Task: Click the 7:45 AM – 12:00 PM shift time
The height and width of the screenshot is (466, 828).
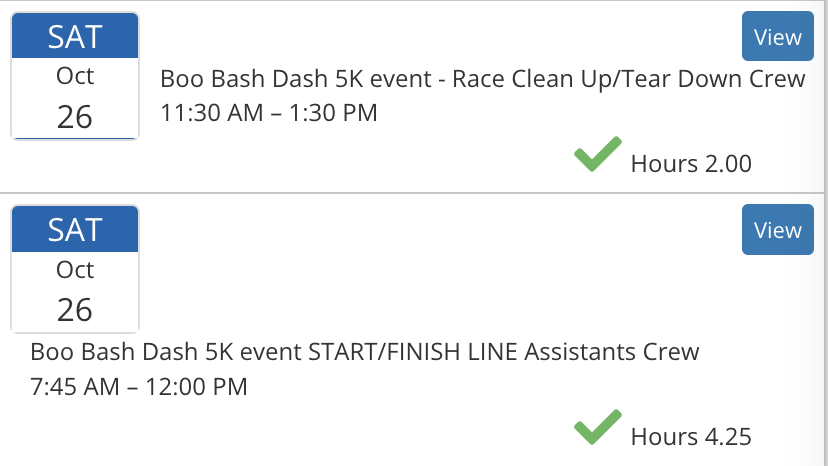Action: [139, 385]
